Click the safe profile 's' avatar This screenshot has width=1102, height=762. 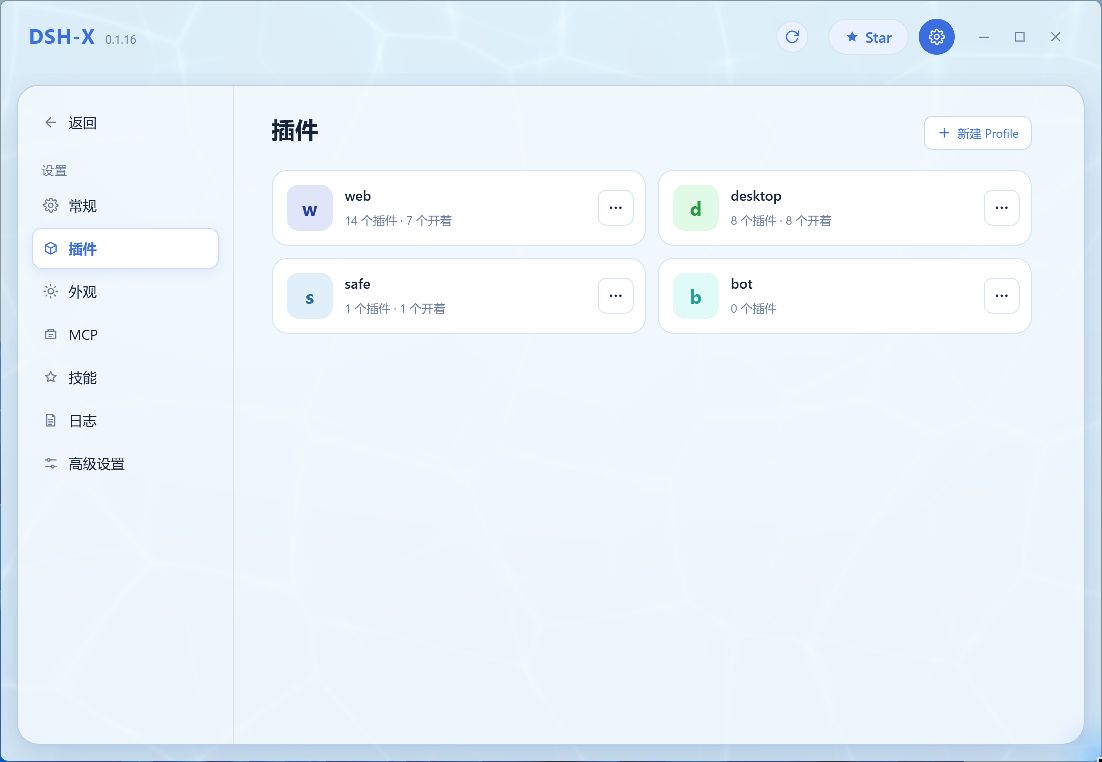point(309,296)
